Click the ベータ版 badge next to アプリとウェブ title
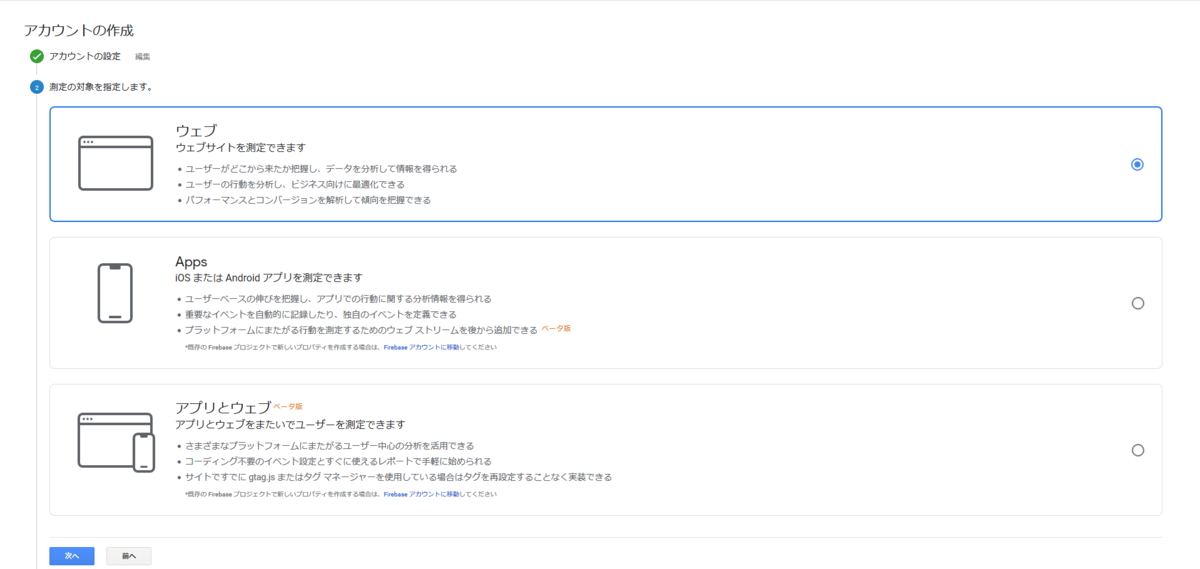The width and height of the screenshot is (1200, 569). pos(288,406)
